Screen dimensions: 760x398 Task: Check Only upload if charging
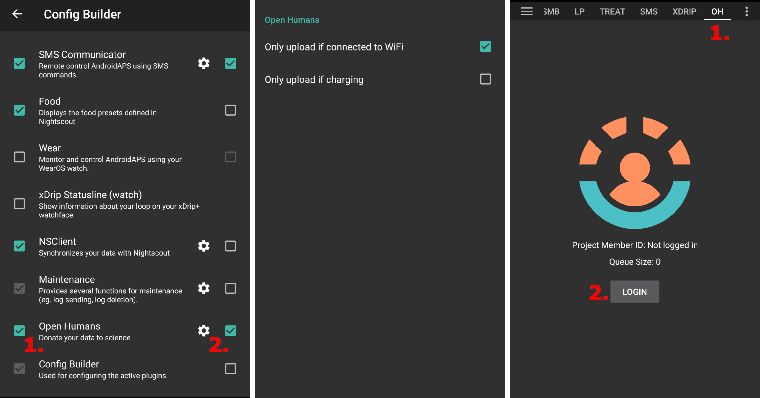coord(485,79)
